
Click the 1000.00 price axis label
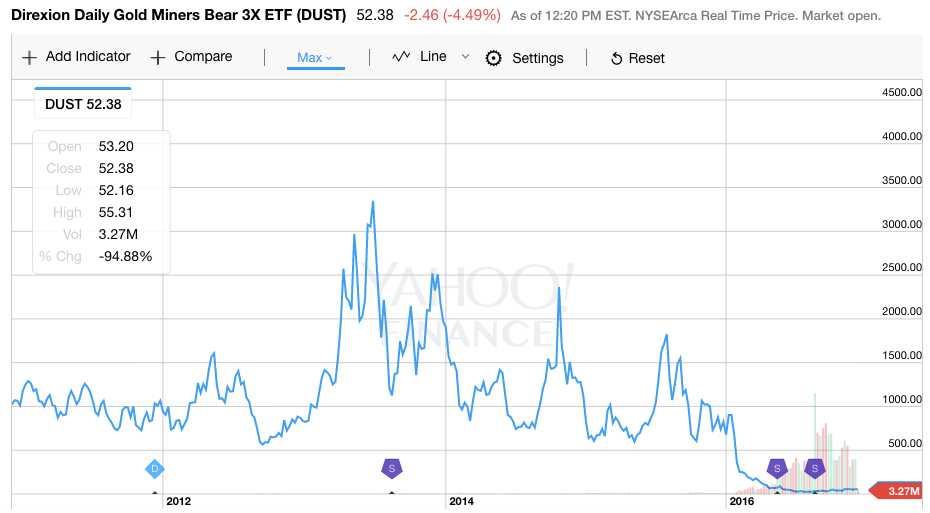click(902, 400)
